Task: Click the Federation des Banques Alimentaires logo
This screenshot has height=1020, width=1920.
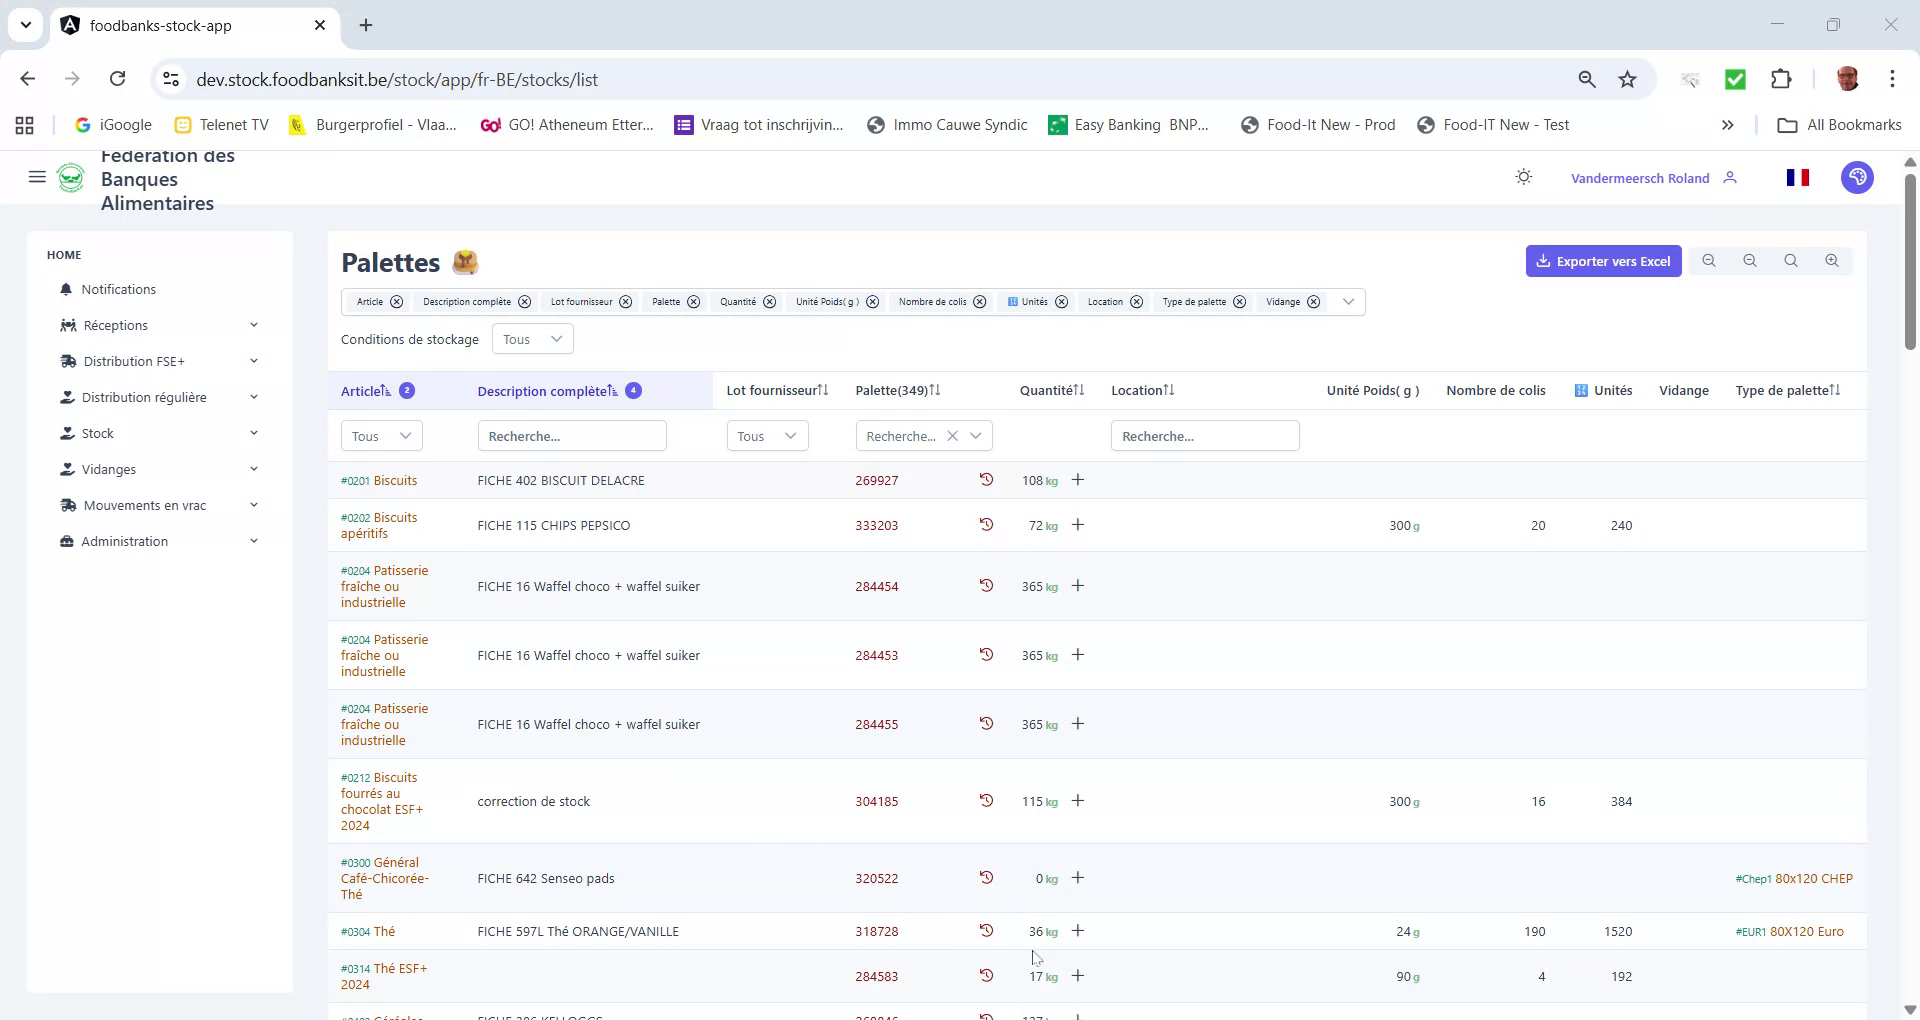Action: coord(71,177)
